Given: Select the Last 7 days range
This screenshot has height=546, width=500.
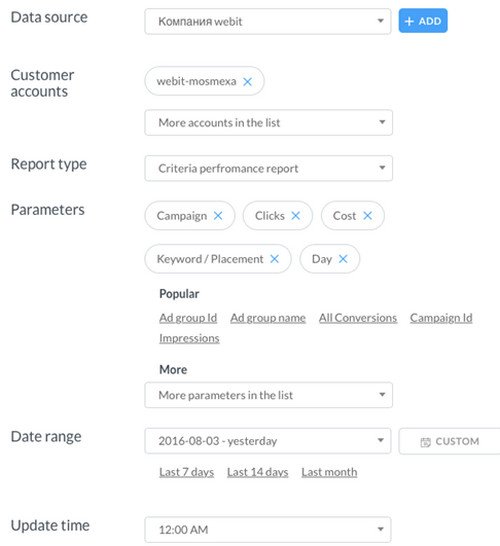Looking at the screenshot, I should click(187, 472).
